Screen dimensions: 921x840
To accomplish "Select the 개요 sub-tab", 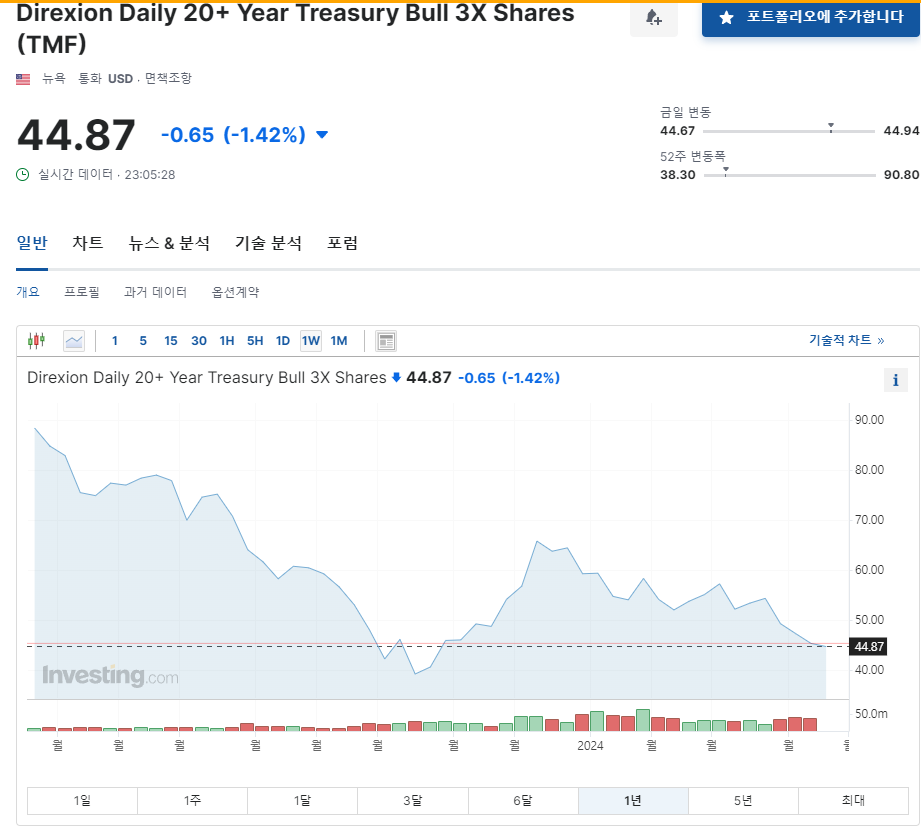I will 28,292.
